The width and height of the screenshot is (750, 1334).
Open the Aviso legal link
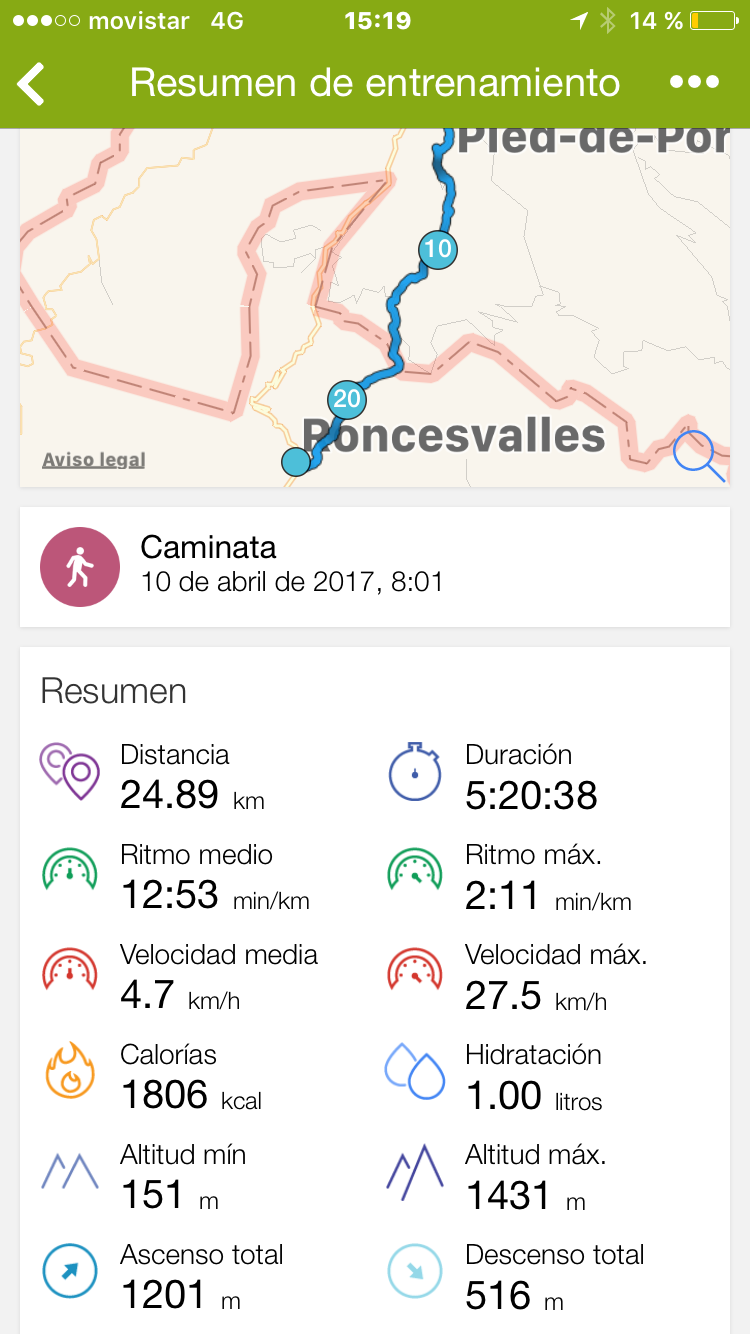[93, 460]
